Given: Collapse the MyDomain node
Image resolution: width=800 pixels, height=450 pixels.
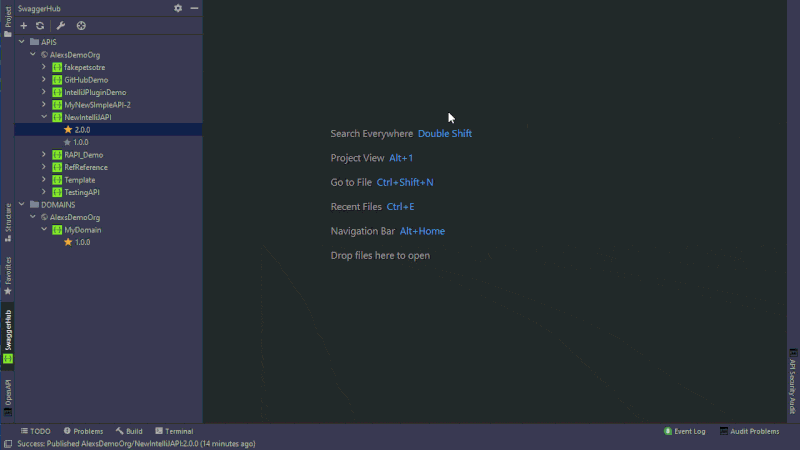Looking at the screenshot, I should 44,229.
